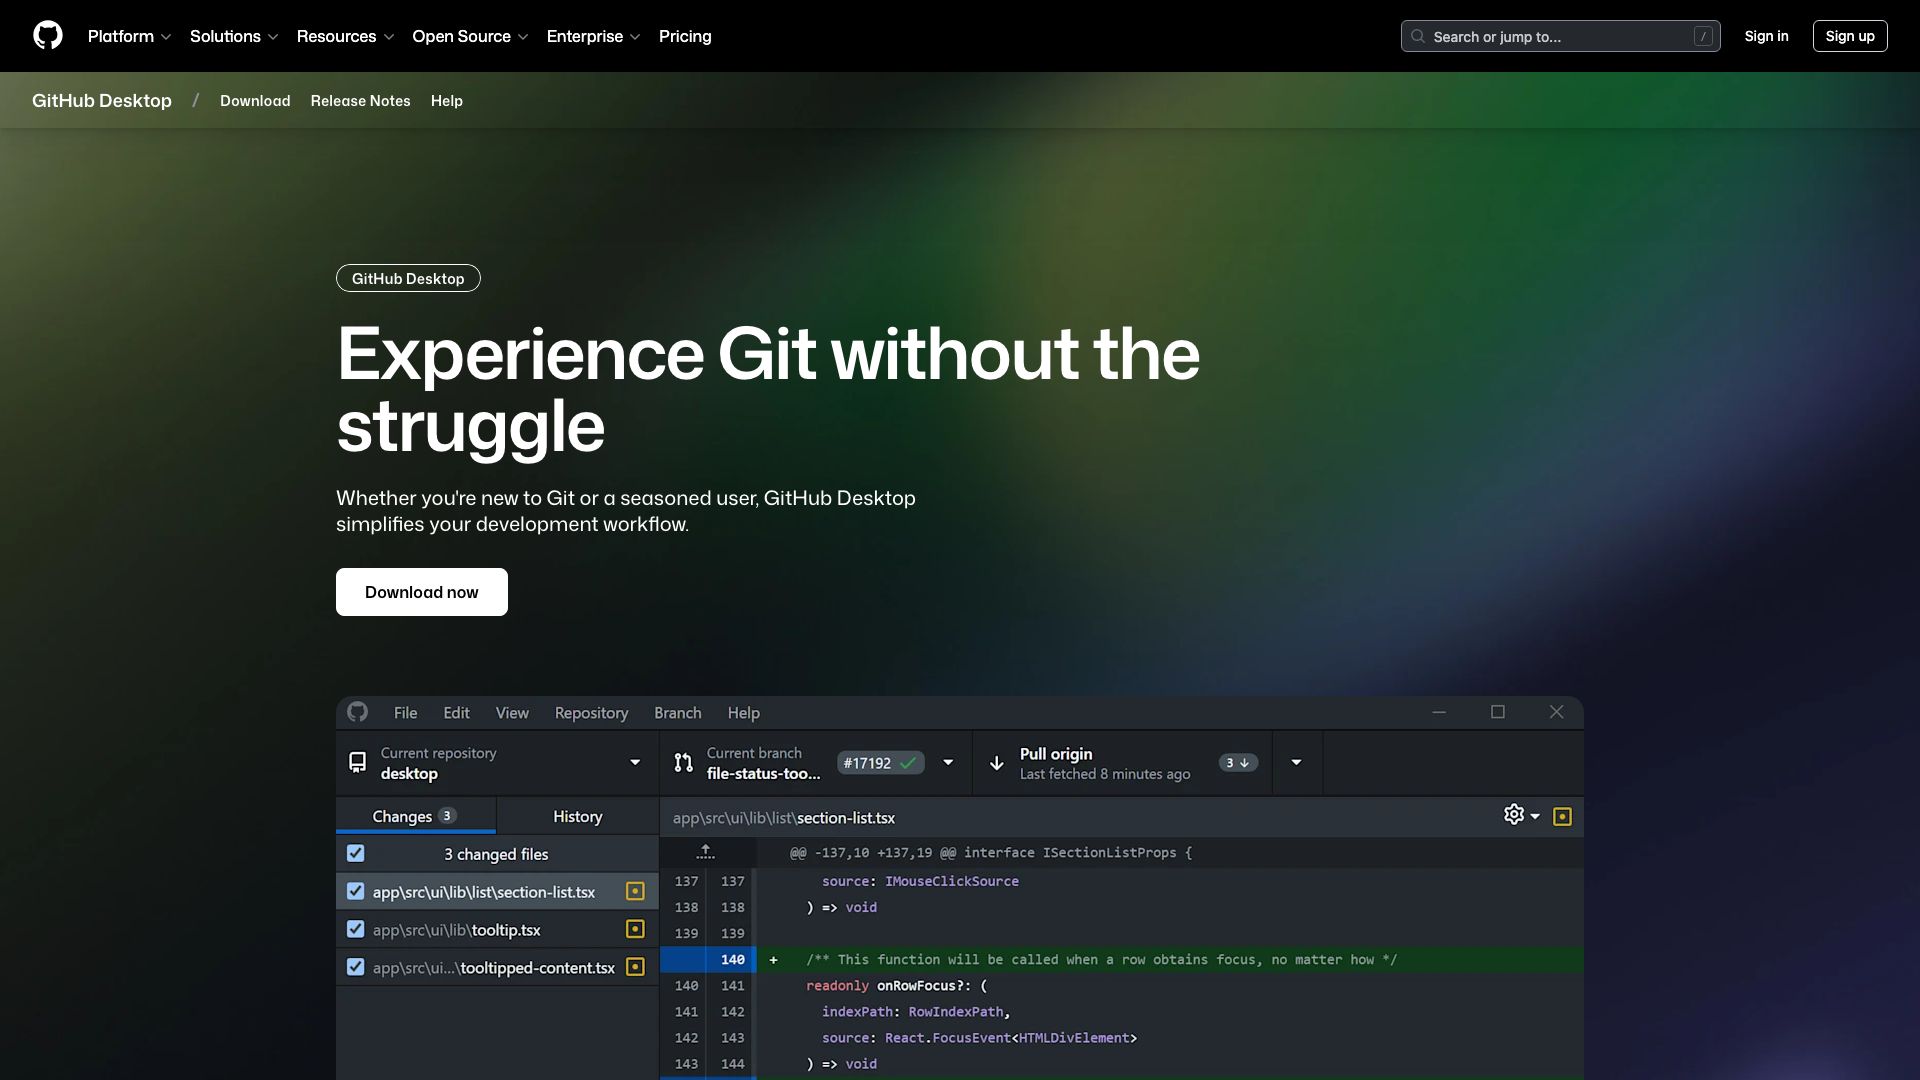
Task: Click the Pull origin download arrow icon
Action: coord(996,763)
